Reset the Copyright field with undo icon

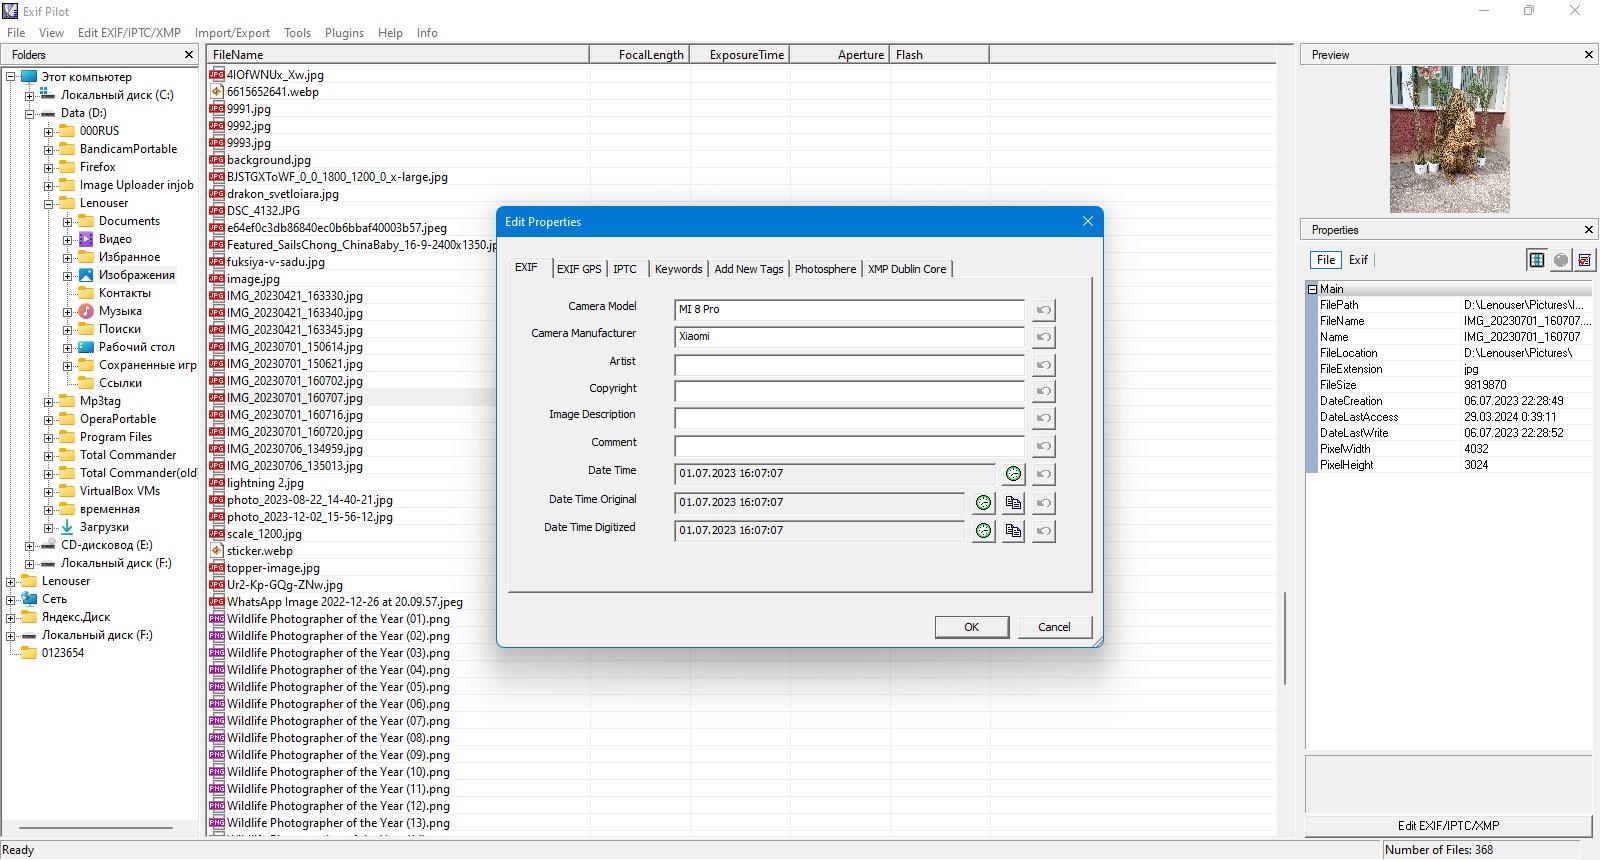[x=1043, y=391]
